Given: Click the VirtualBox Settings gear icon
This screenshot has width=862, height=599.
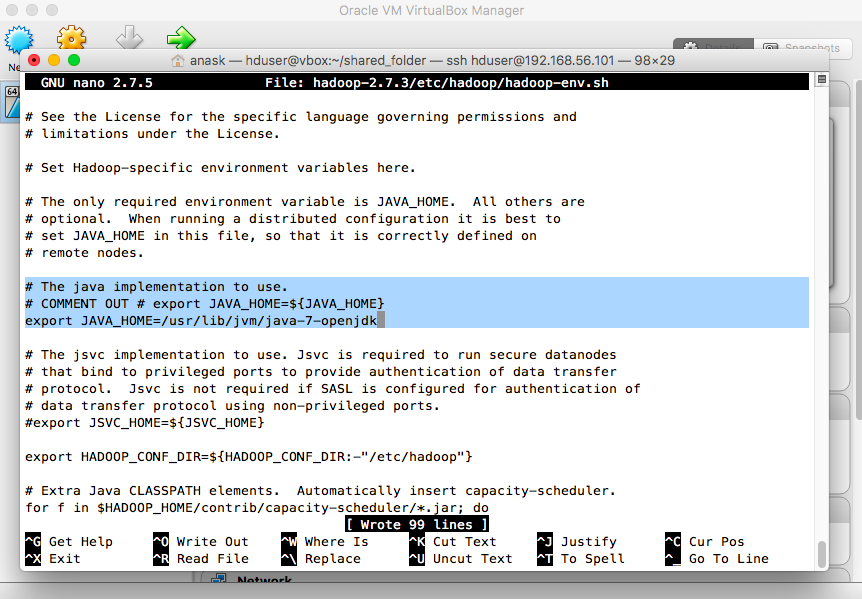Looking at the screenshot, I should pyautogui.click(x=72, y=38).
